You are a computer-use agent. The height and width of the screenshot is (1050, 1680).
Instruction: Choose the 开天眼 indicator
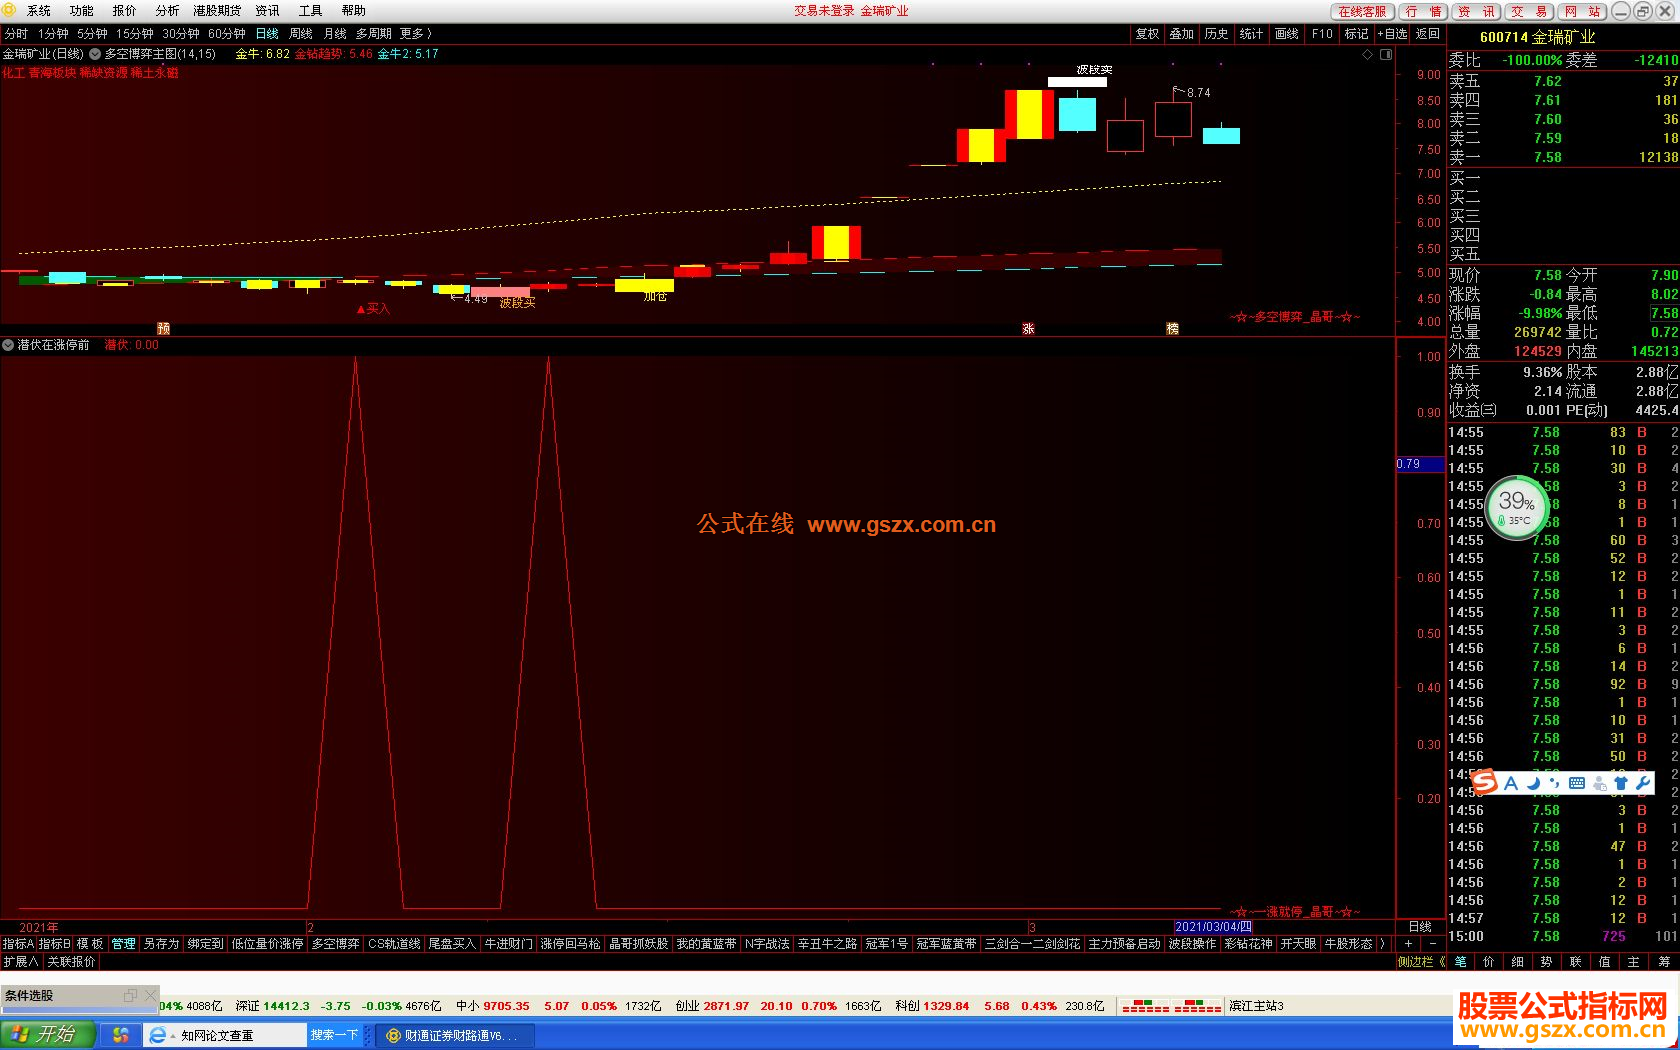pos(1298,944)
